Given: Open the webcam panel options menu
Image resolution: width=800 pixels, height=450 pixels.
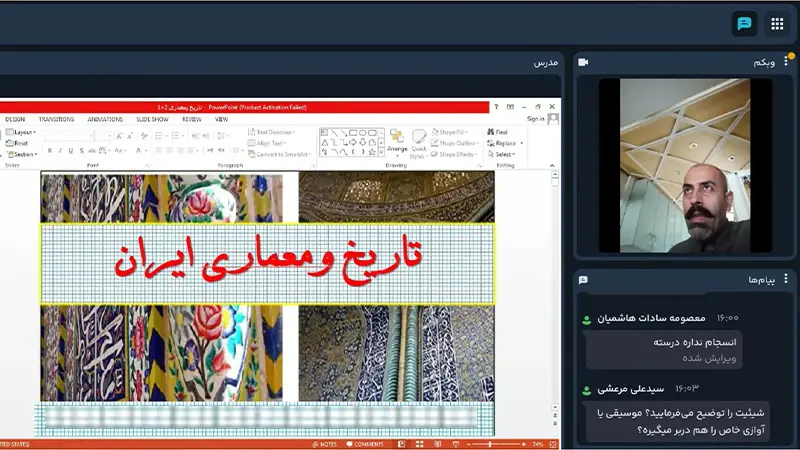Looking at the screenshot, I should (786, 62).
